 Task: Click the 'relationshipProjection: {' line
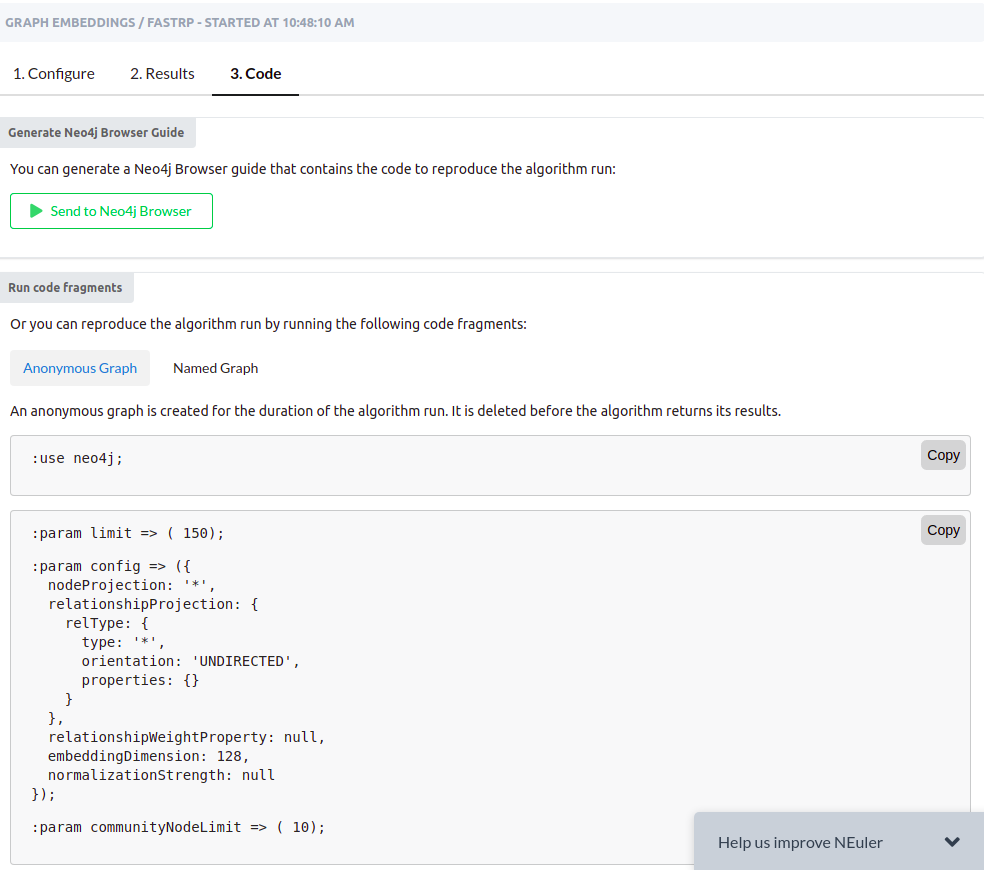pyautogui.click(x=153, y=604)
